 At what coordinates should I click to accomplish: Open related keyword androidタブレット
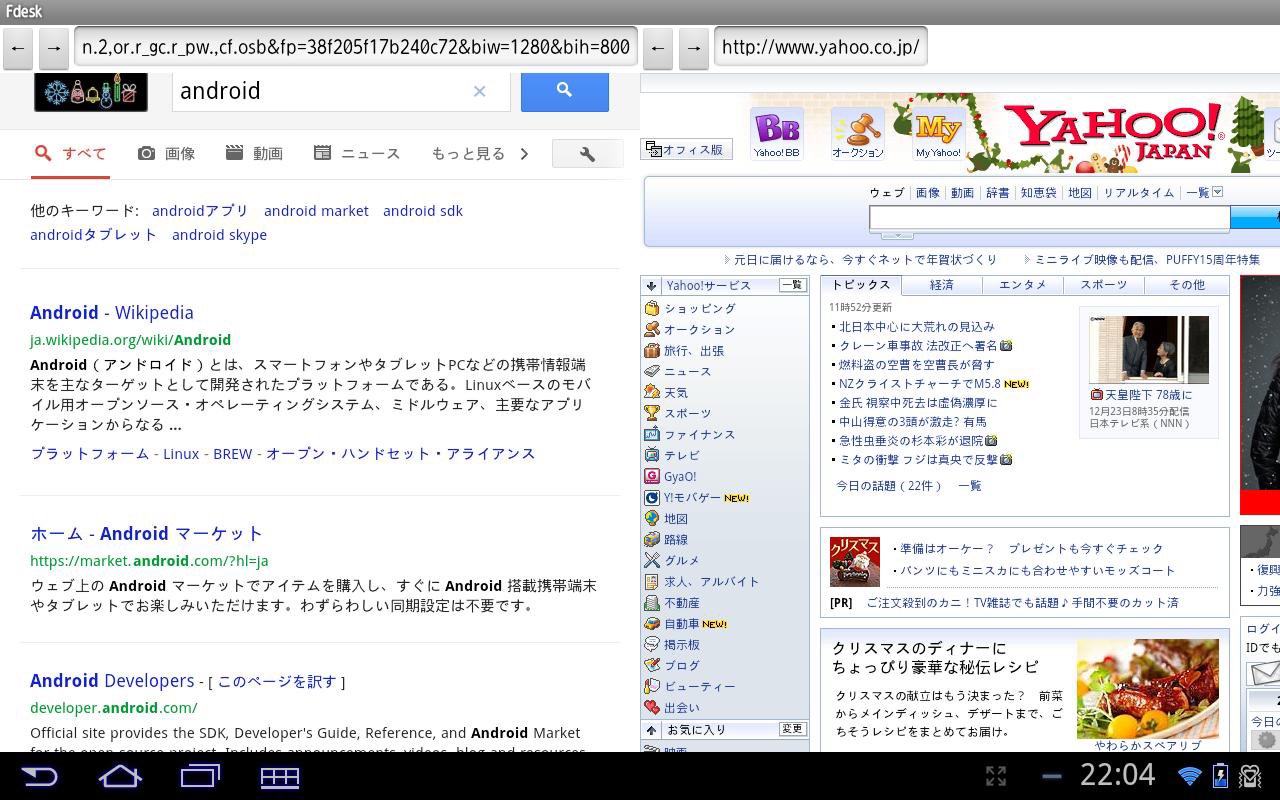(x=93, y=235)
